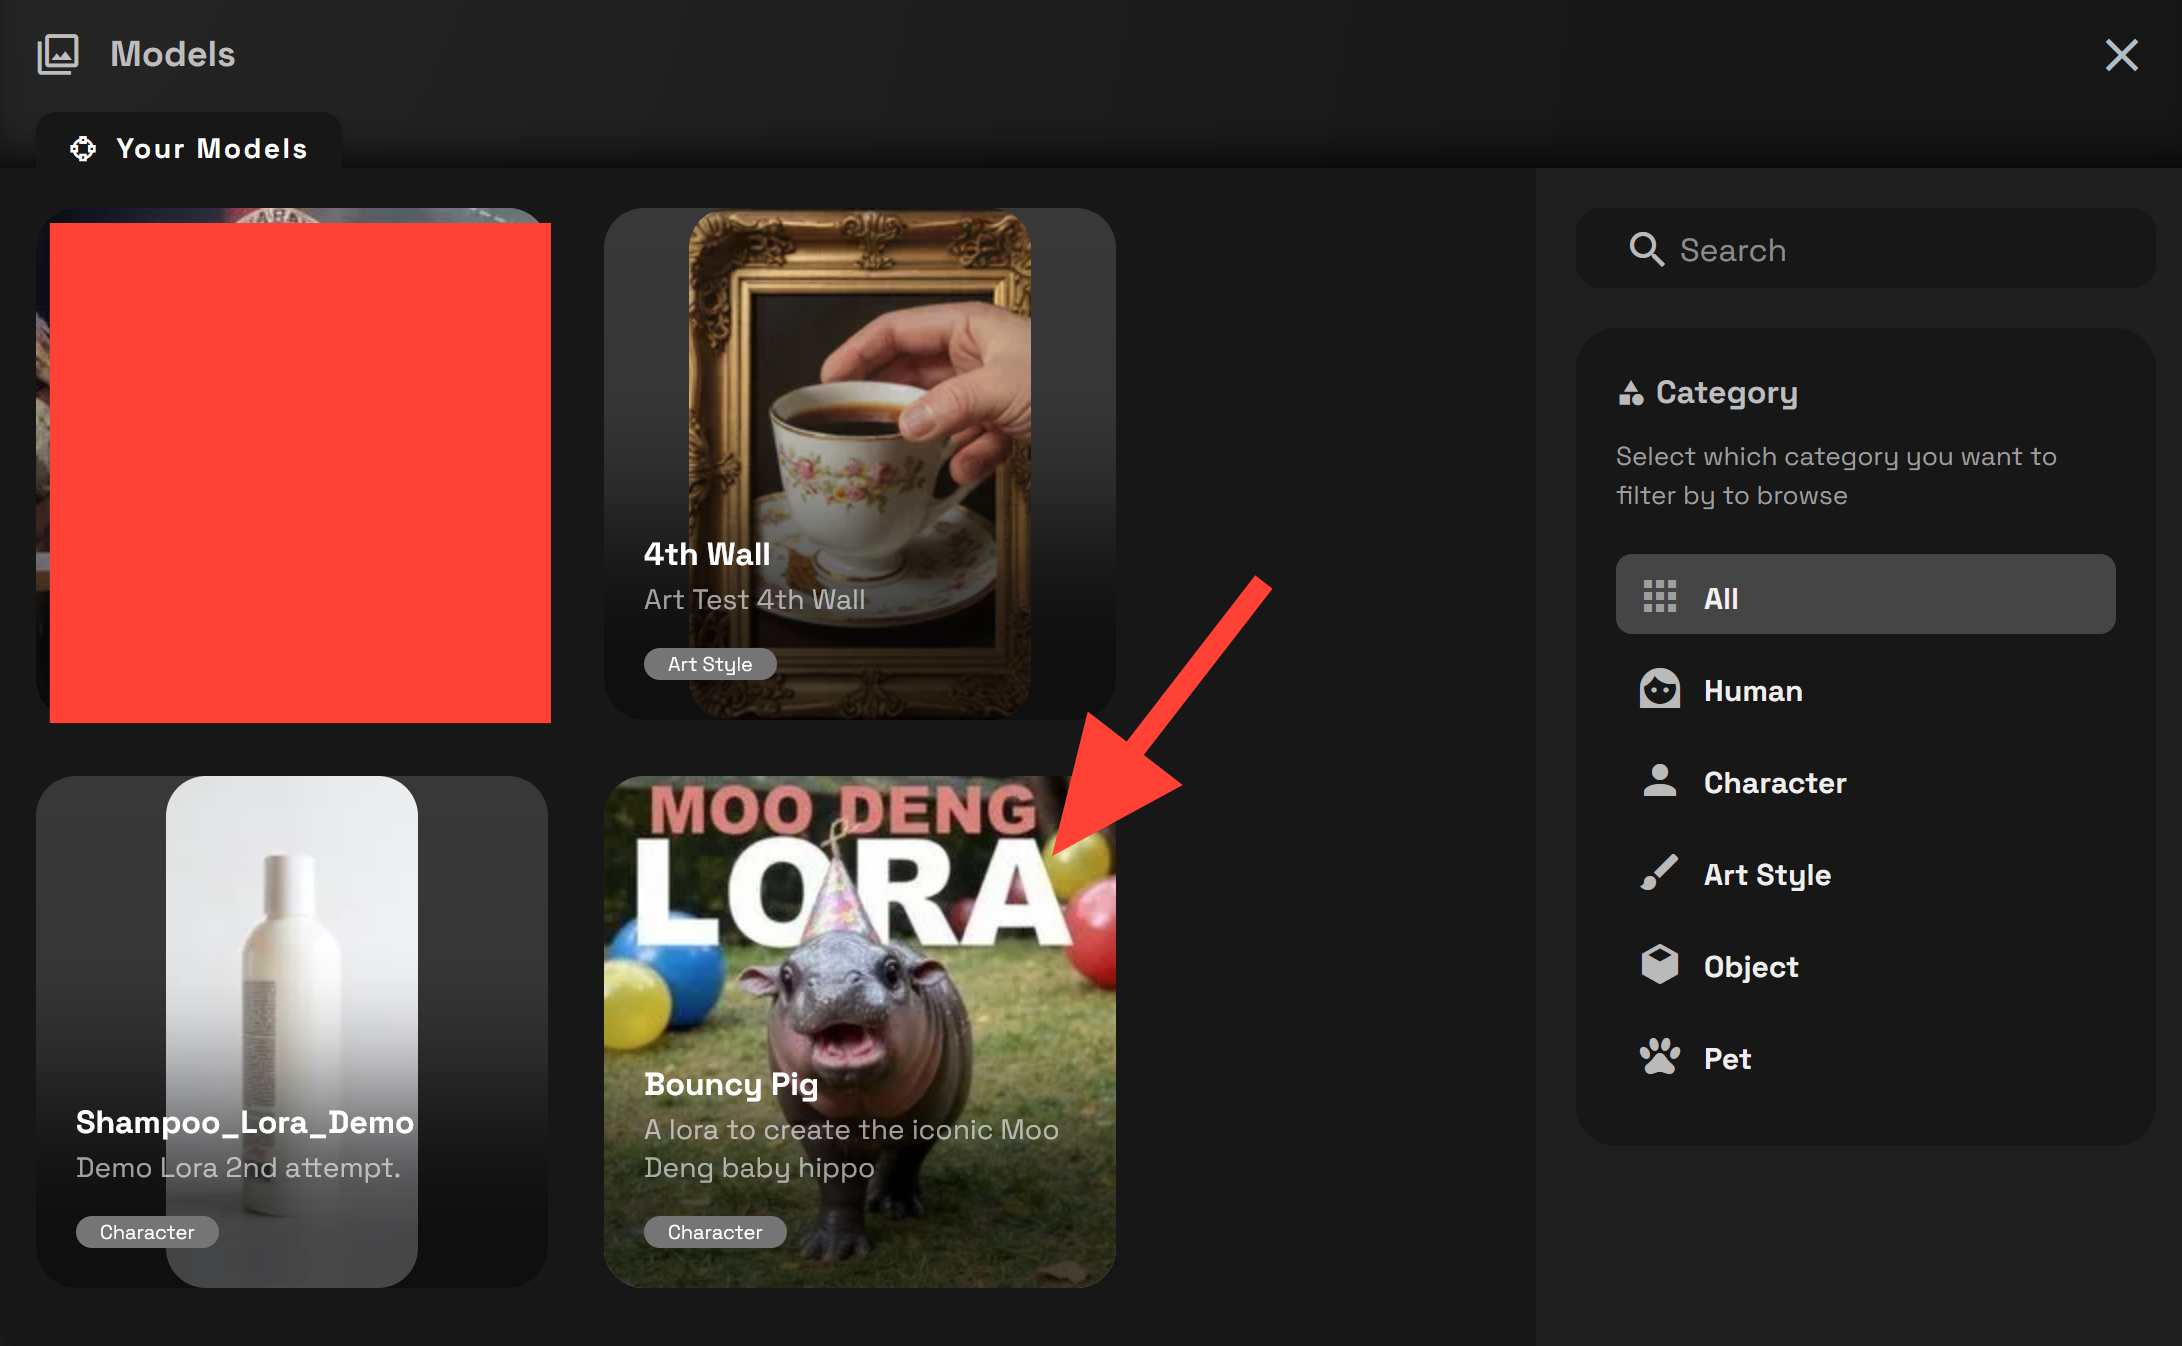
Task: Select the Pet paw icon
Action: 1660,1056
